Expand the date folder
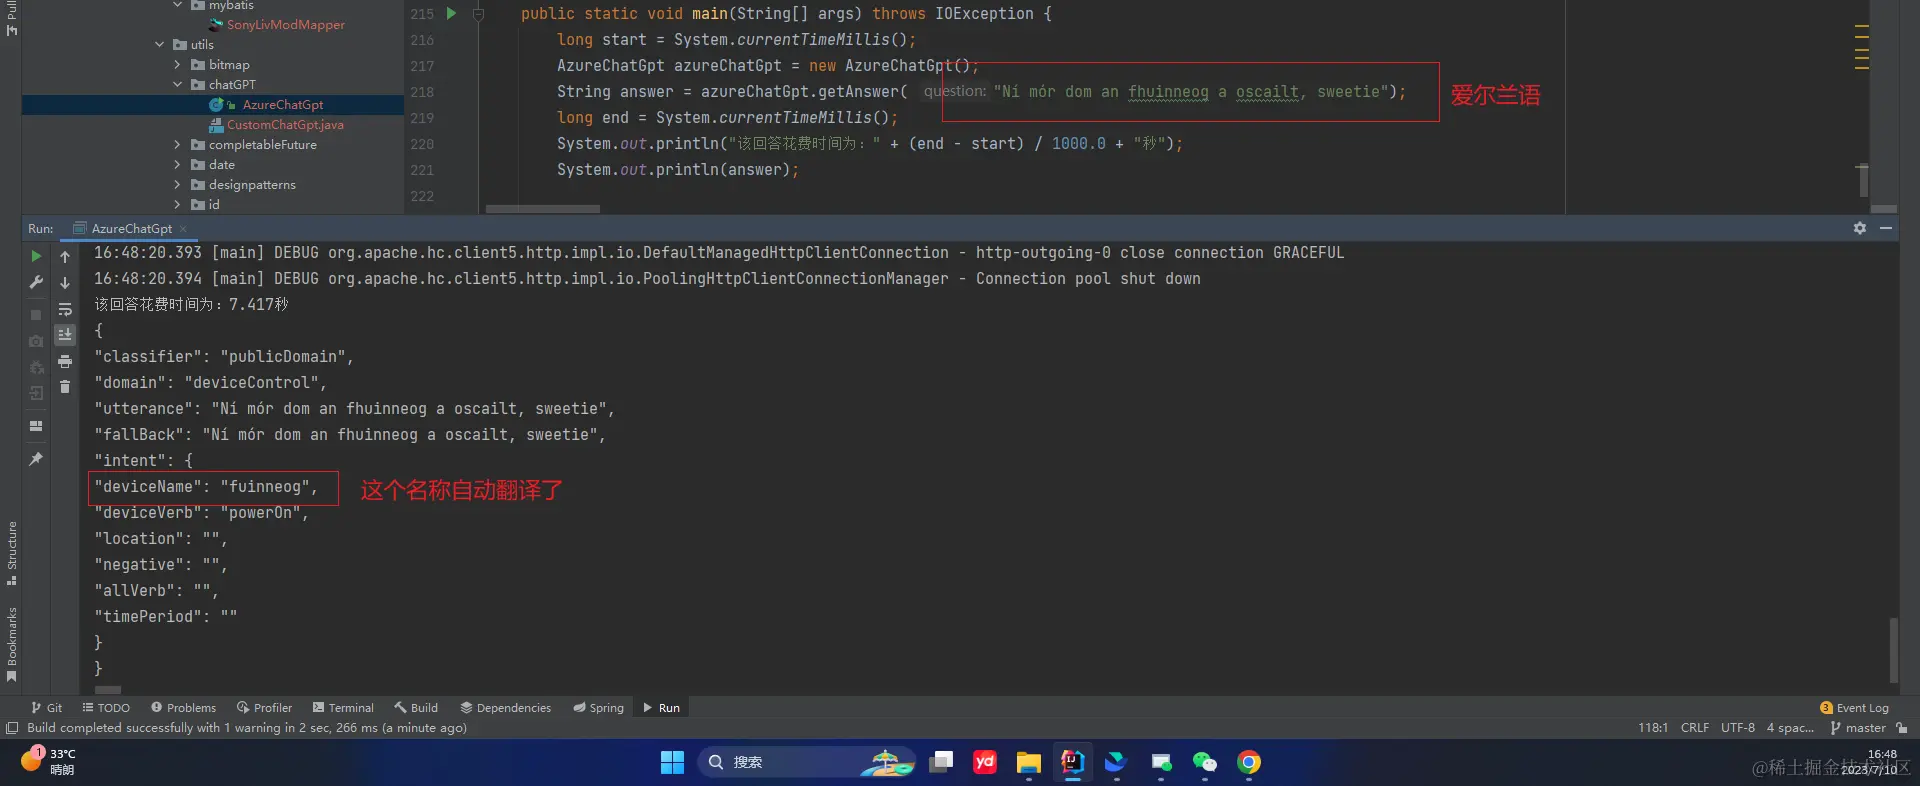The width and height of the screenshot is (1920, 786). point(177,165)
